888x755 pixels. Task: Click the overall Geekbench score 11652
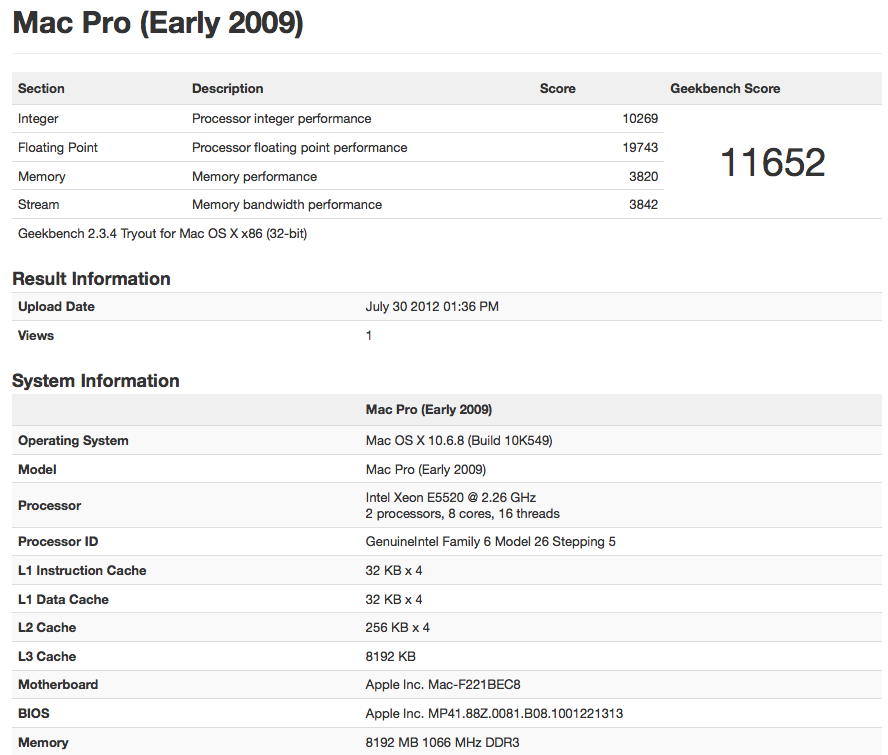[x=772, y=162]
